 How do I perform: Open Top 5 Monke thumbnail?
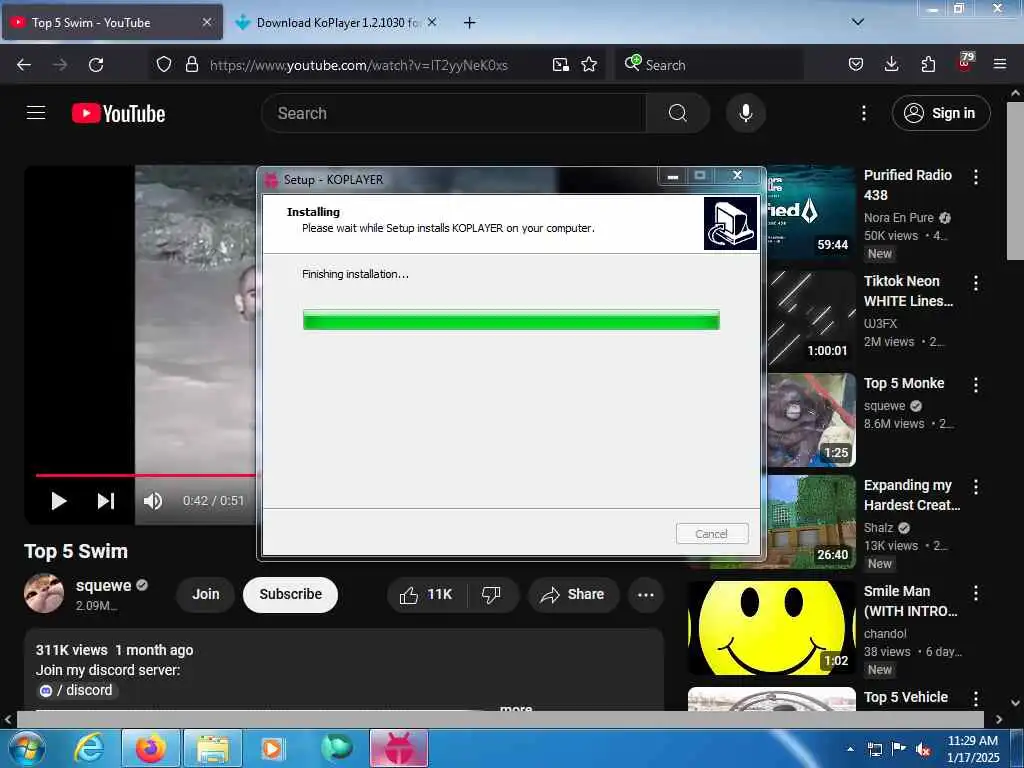click(x=811, y=419)
